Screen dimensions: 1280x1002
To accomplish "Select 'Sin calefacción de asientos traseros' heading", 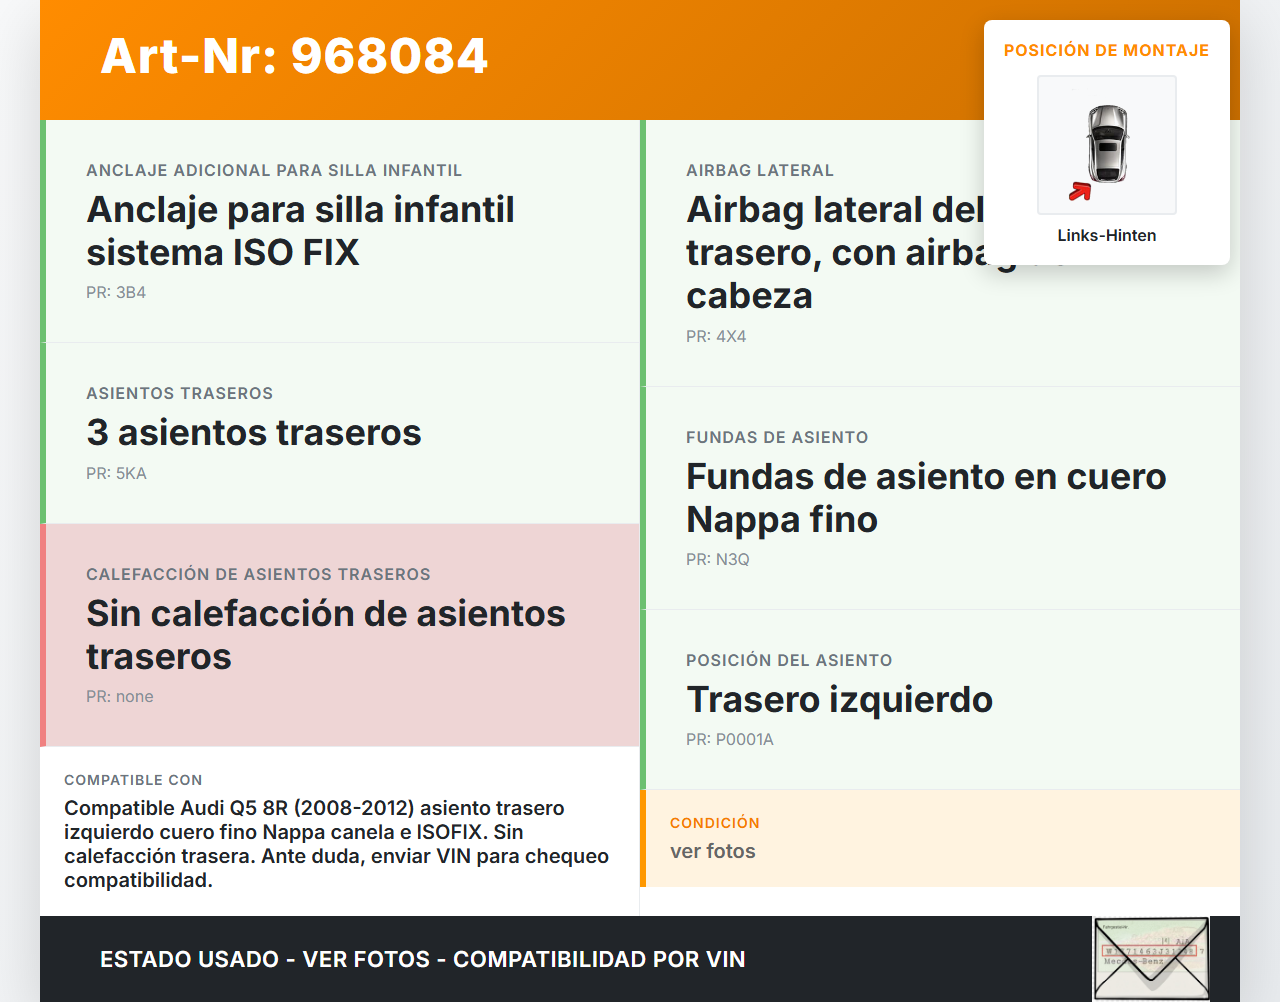I will coord(326,635).
